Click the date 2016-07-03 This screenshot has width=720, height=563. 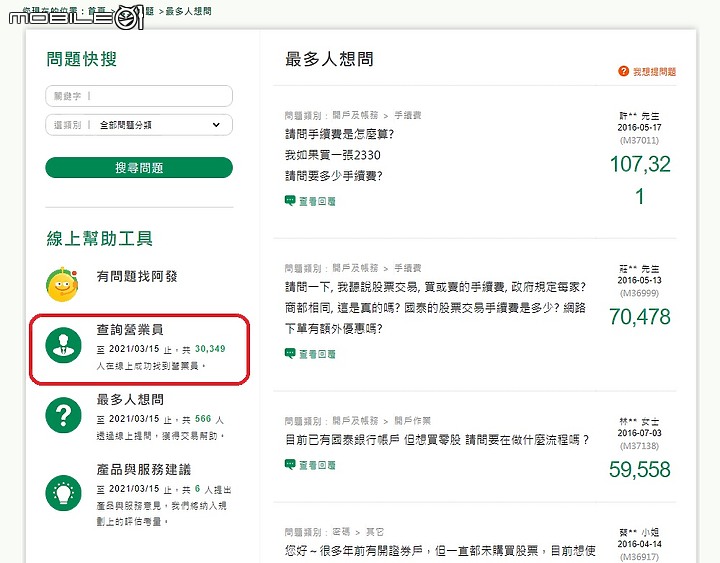tap(640, 433)
